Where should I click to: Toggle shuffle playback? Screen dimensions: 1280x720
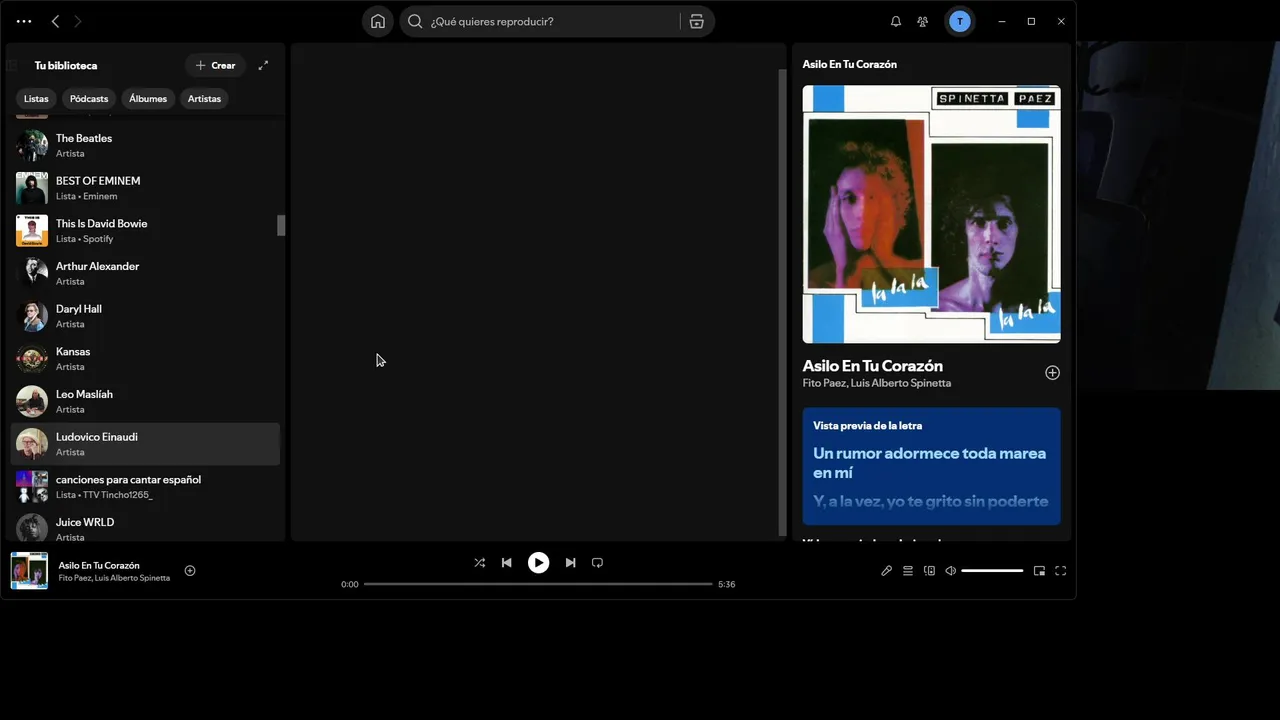tap(479, 563)
